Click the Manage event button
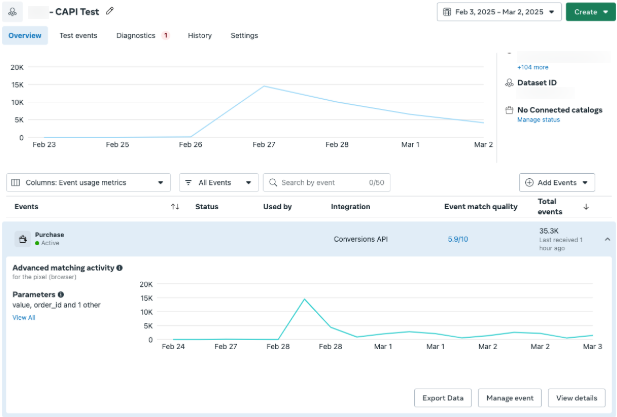This screenshot has width=617, height=417. [510, 398]
